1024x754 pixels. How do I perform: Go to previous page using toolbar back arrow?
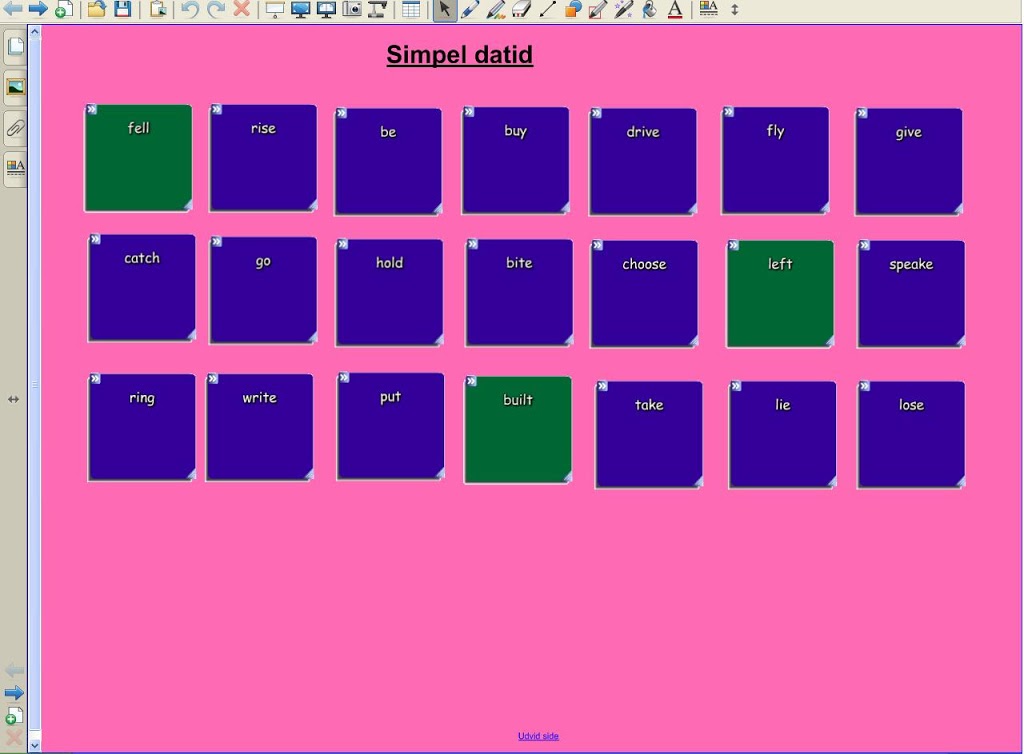tap(12, 8)
